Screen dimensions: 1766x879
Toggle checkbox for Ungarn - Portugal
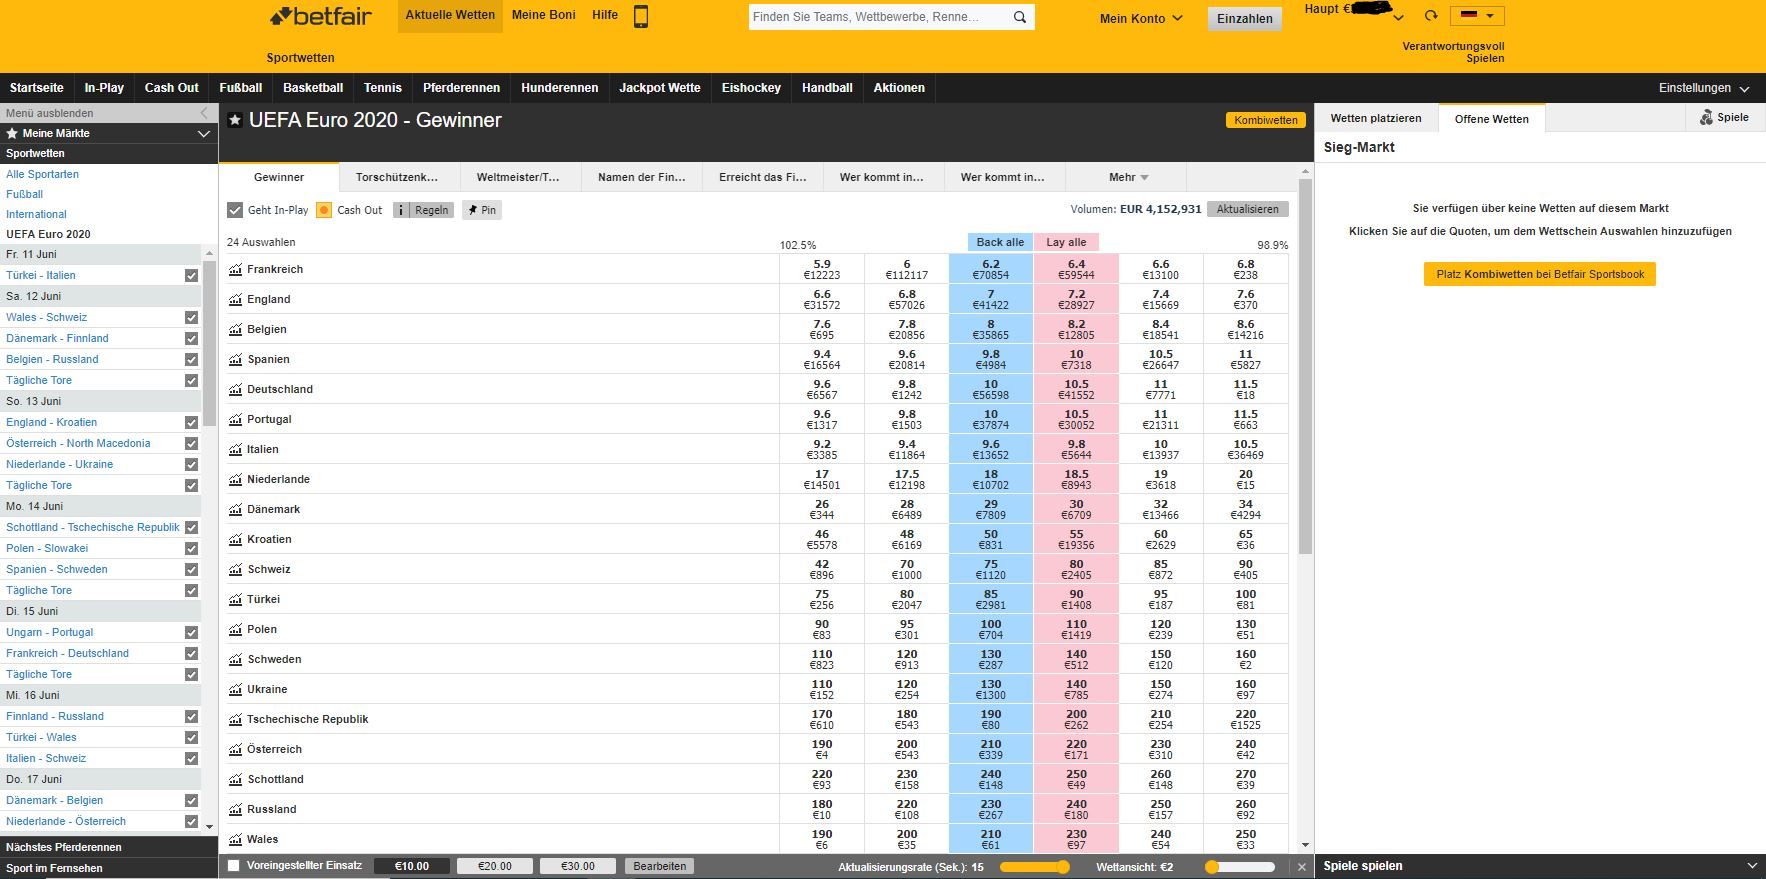coord(191,632)
